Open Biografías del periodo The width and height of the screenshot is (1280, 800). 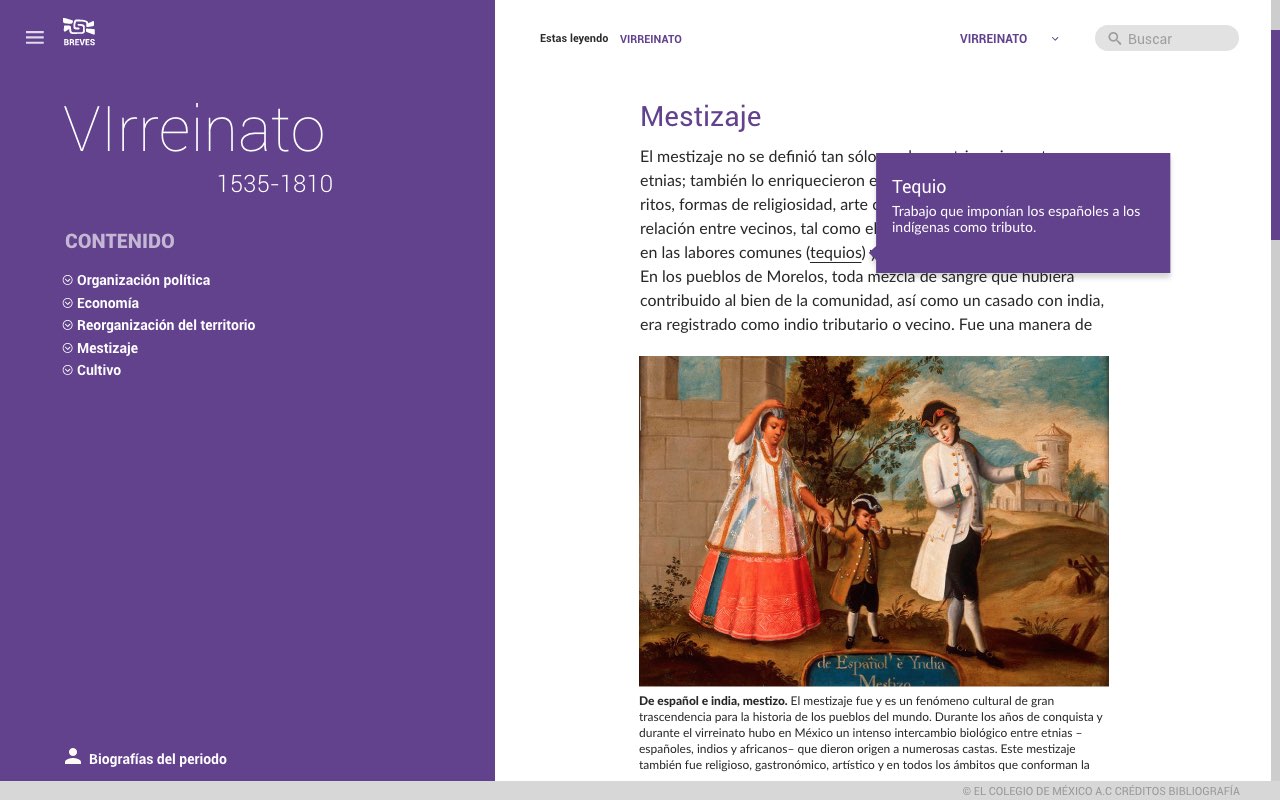point(158,759)
